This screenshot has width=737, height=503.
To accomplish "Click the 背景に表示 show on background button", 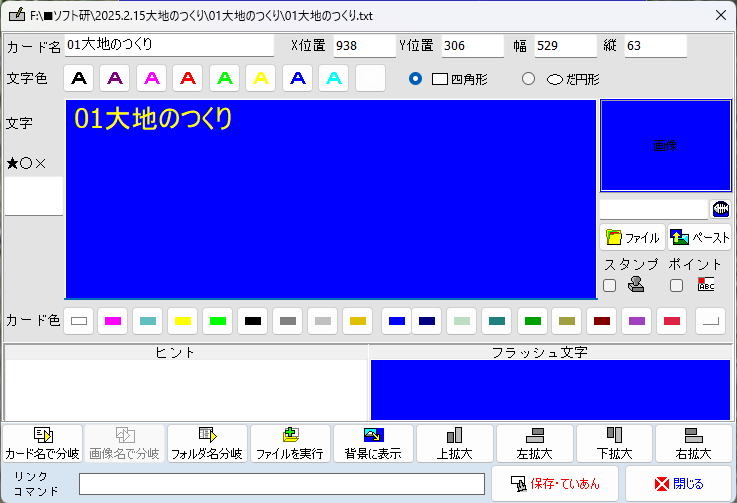I will (x=374, y=443).
